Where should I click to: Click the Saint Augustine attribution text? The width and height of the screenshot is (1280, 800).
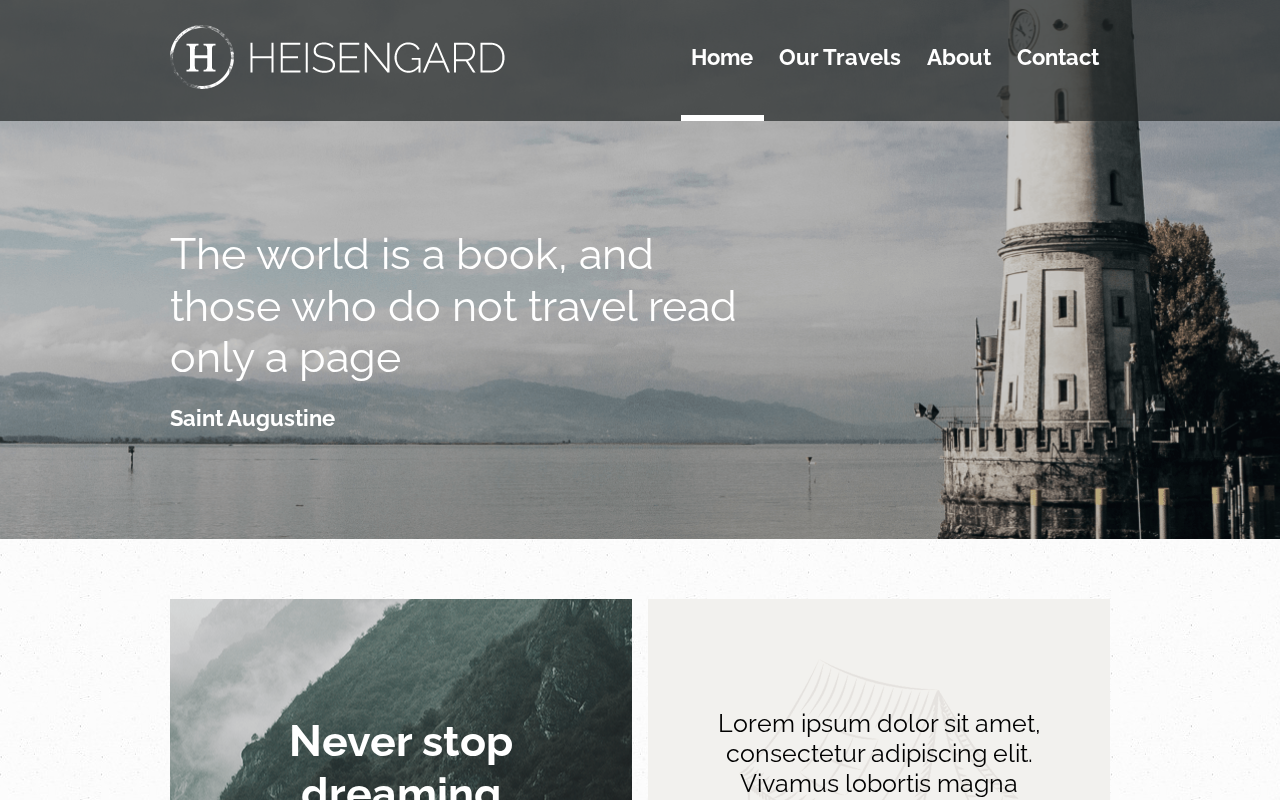coord(252,418)
